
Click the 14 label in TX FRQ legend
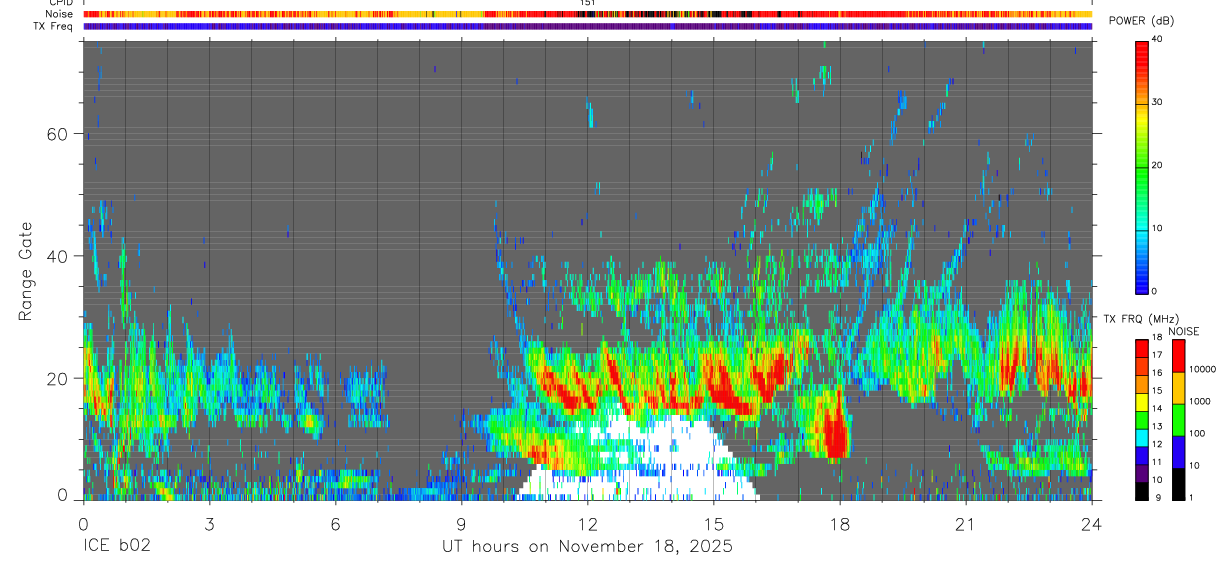pyautogui.click(x=1158, y=409)
